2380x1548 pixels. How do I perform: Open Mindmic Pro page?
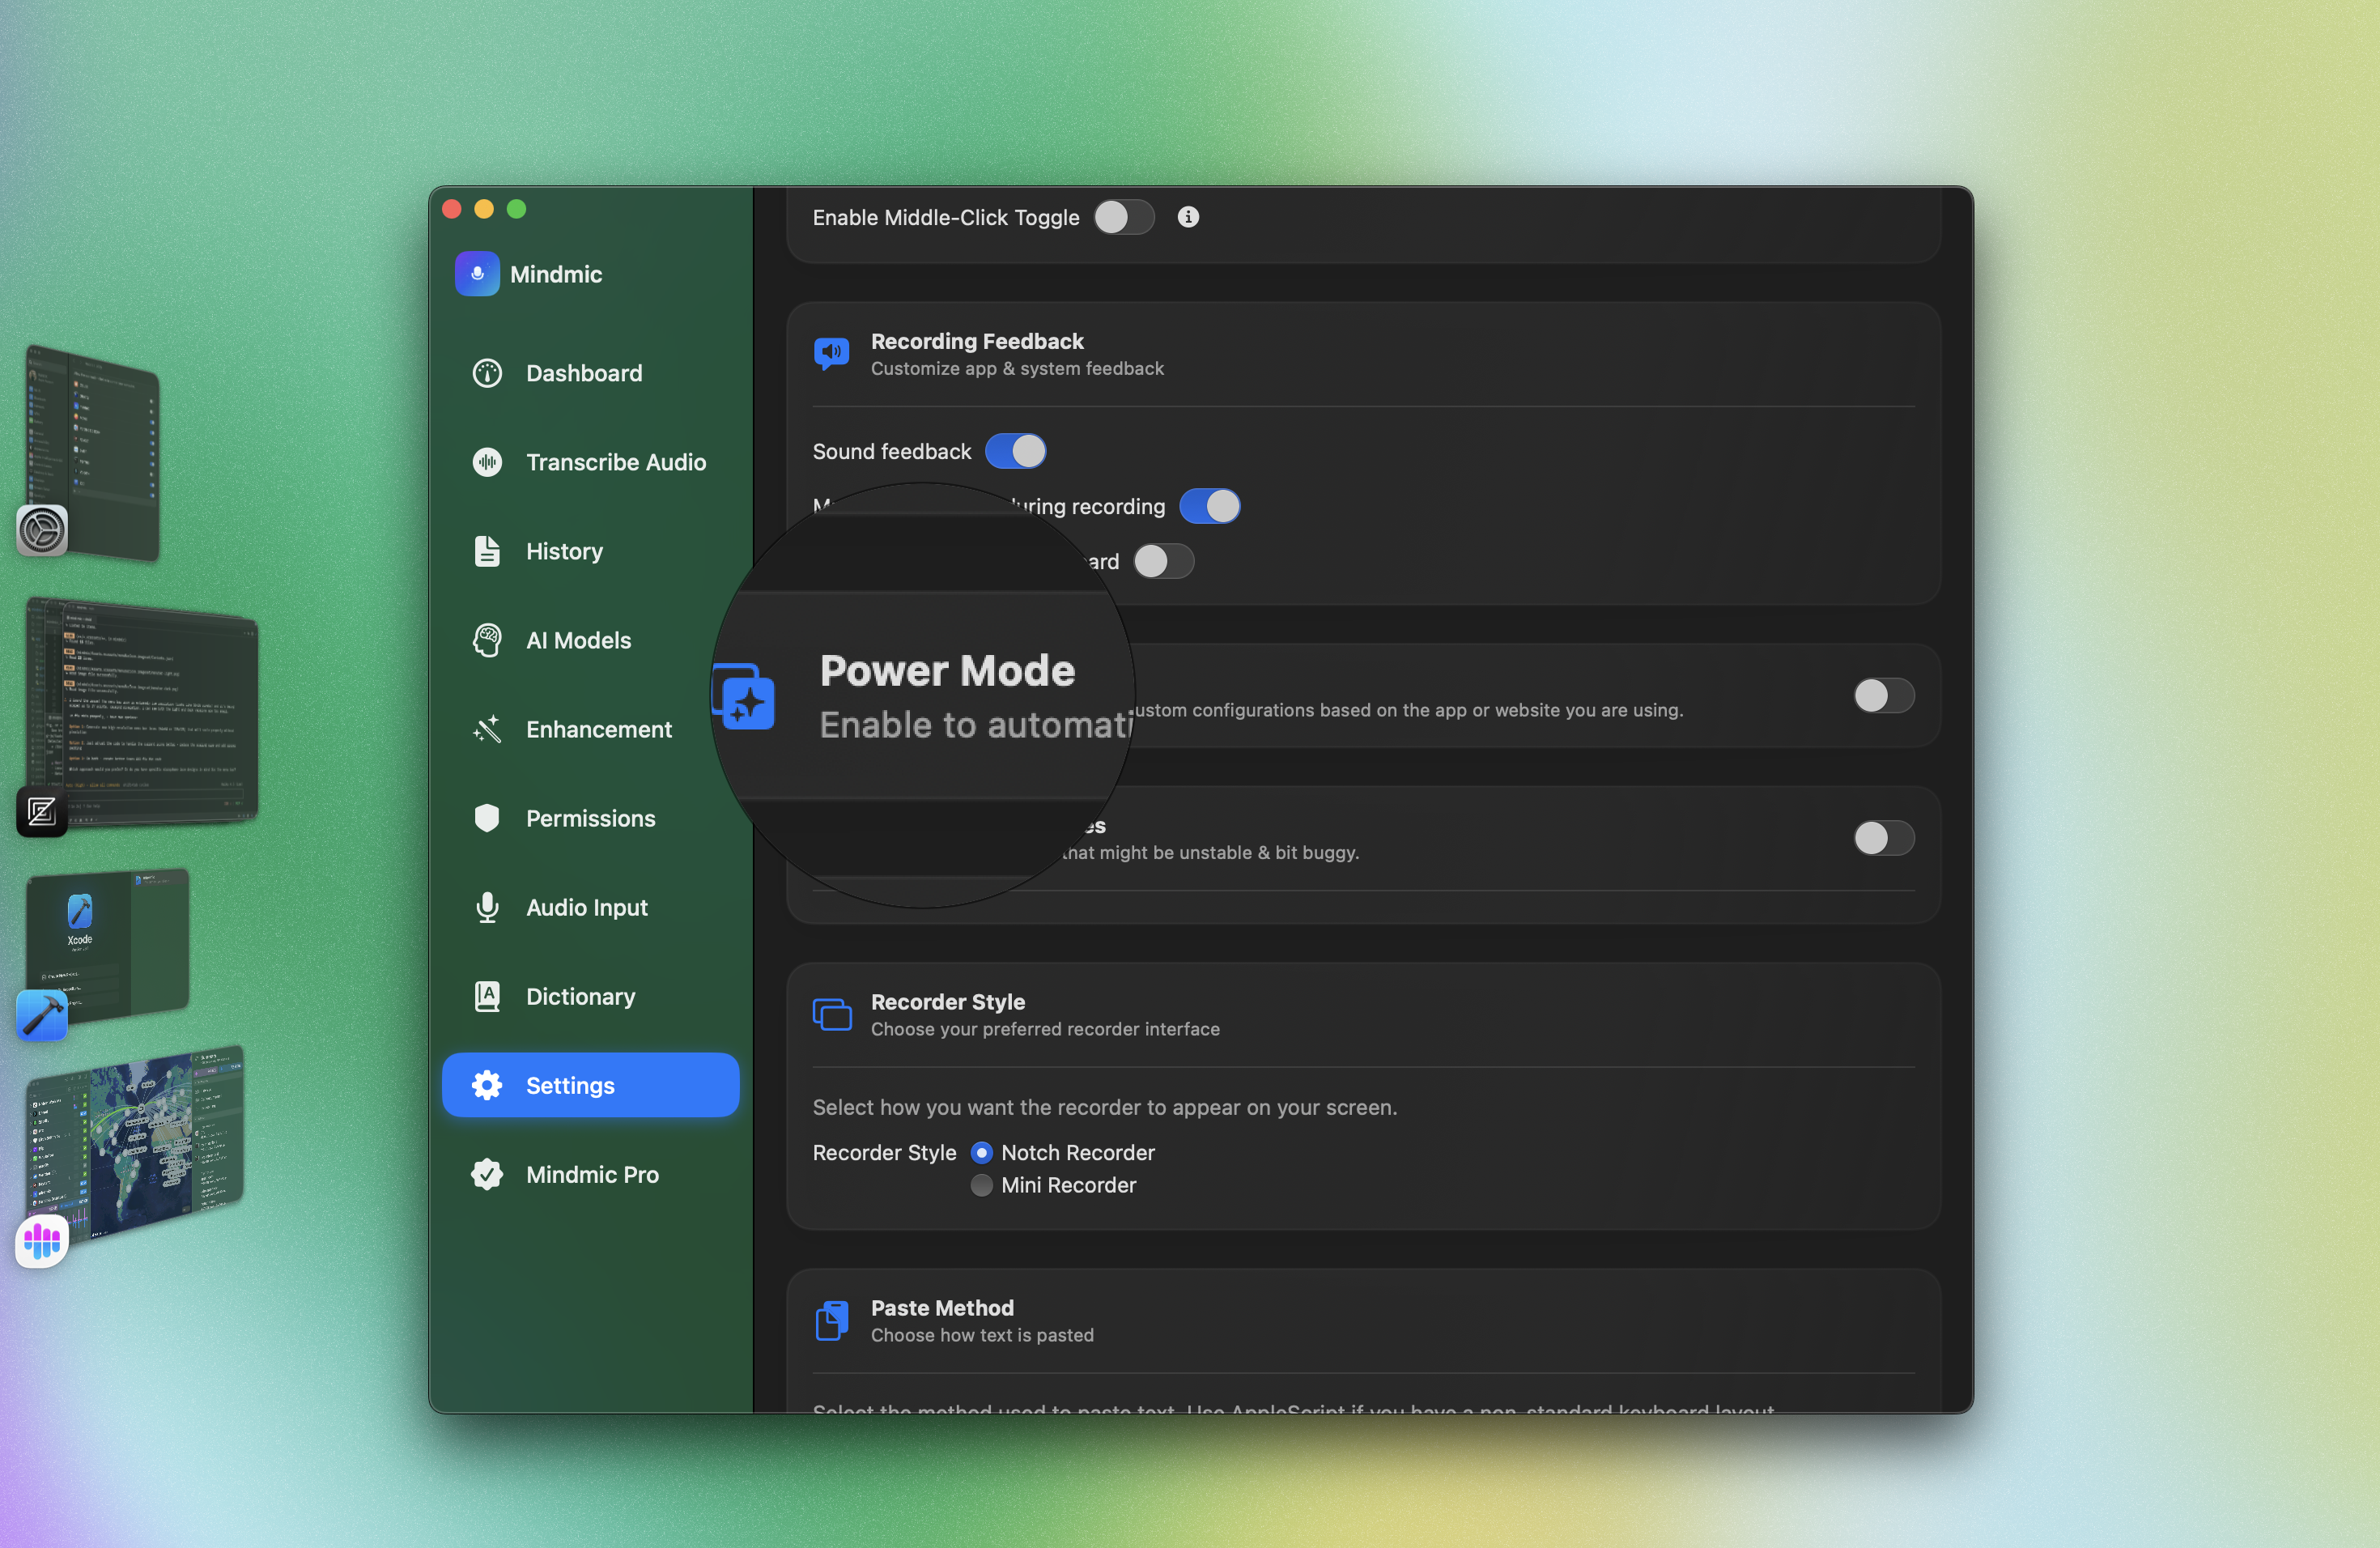point(592,1174)
